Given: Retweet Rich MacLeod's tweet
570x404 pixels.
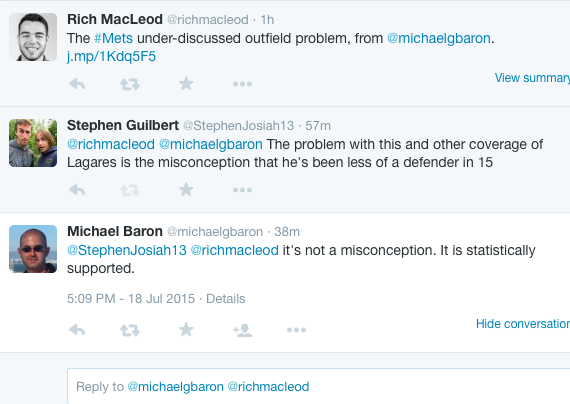Looking at the screenshot, I should click(x=130, y=84).
